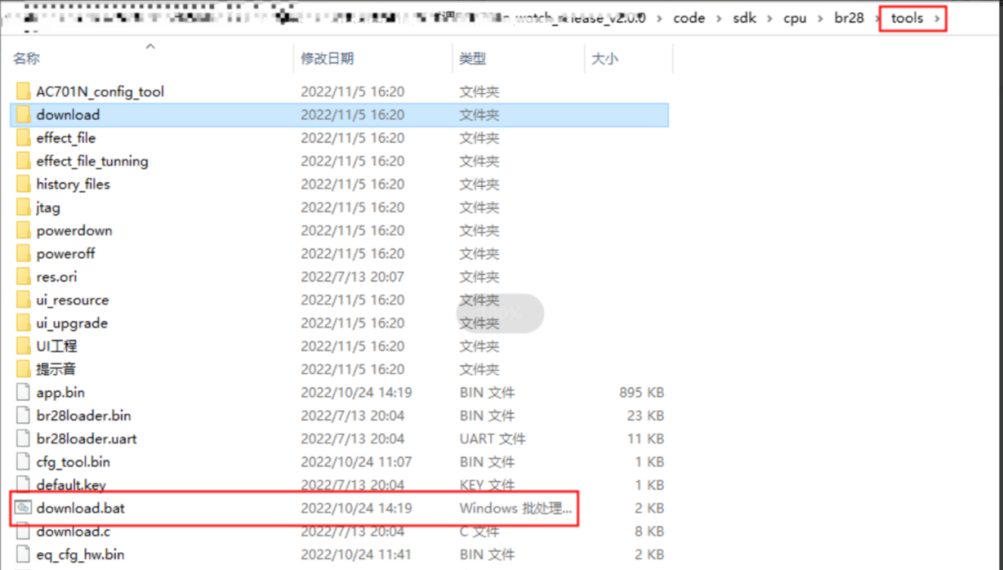Screen dimensions: 1003x570
Task: Expand the chevron after cpu breadcrumb
Action: (x=821, y=19)
